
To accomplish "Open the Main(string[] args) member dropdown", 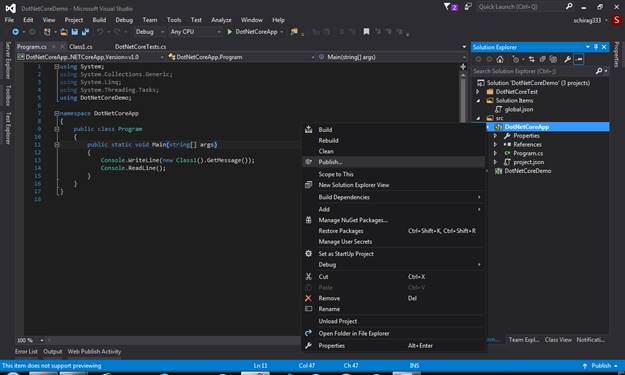I will [393, 57].
